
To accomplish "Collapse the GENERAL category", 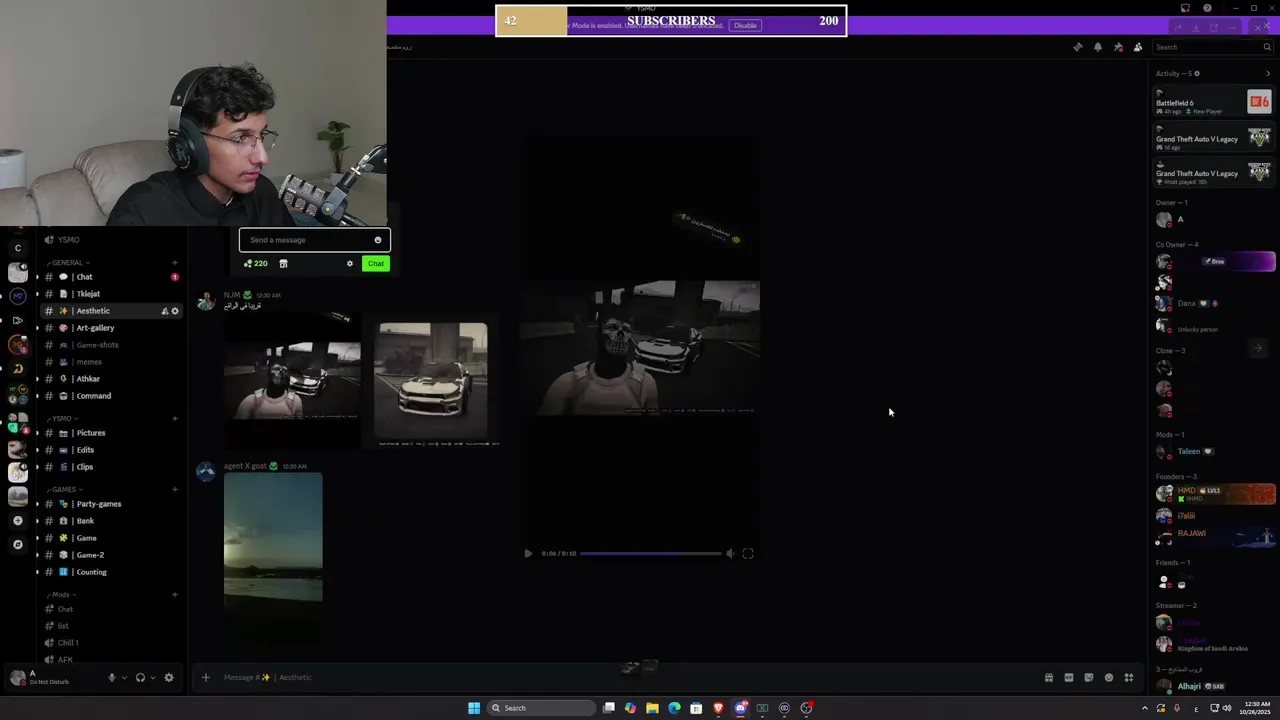I will point(68,263).
